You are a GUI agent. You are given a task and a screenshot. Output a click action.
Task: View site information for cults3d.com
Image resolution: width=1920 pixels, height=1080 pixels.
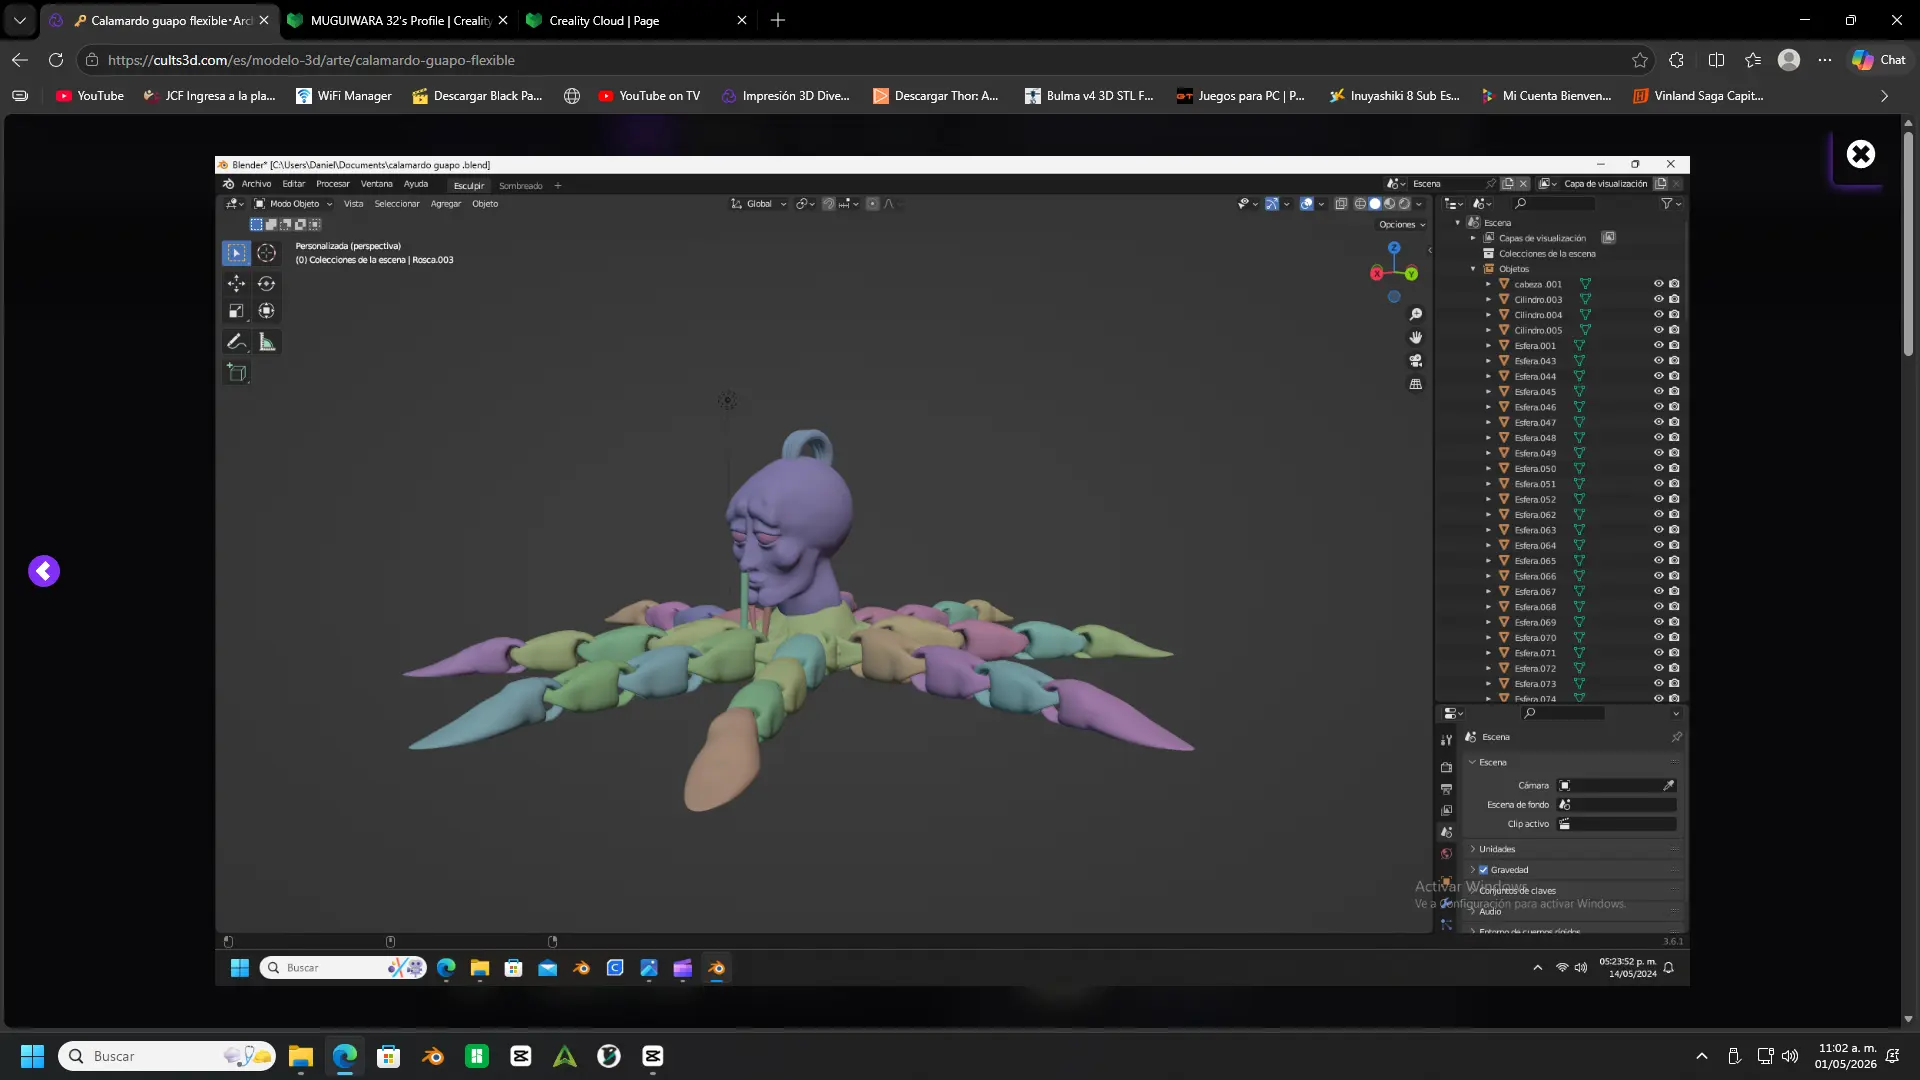coord(92,60)
